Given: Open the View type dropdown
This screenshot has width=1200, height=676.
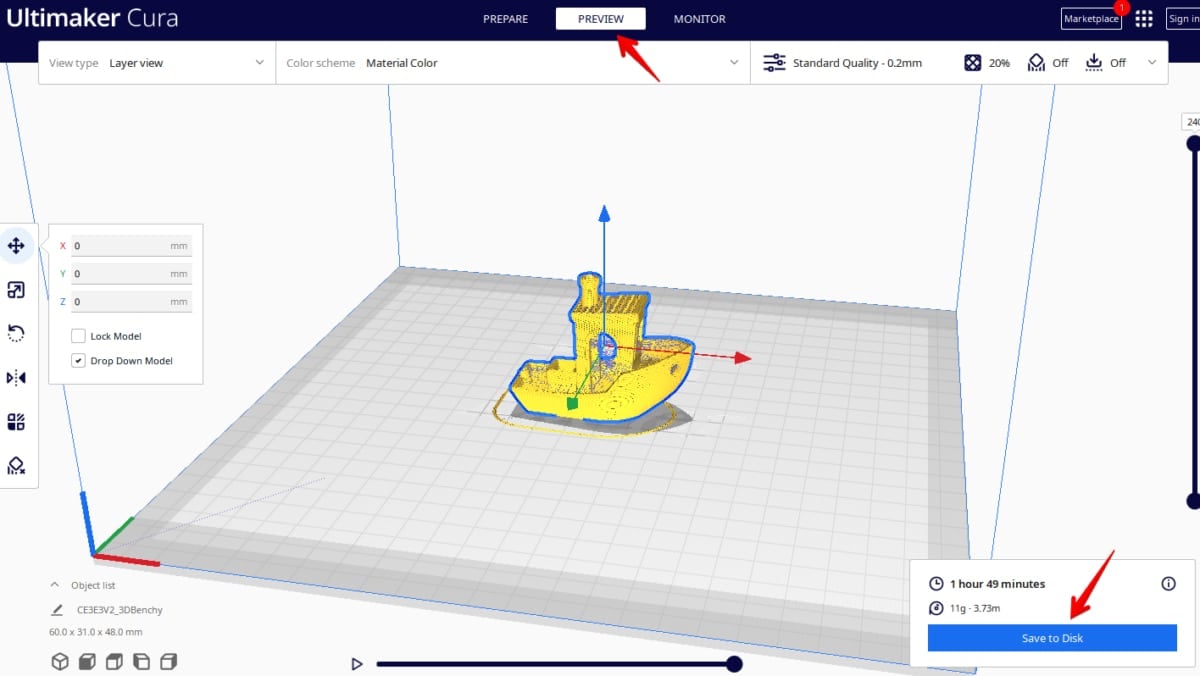Looking at the screenshot, I should 157,62.
